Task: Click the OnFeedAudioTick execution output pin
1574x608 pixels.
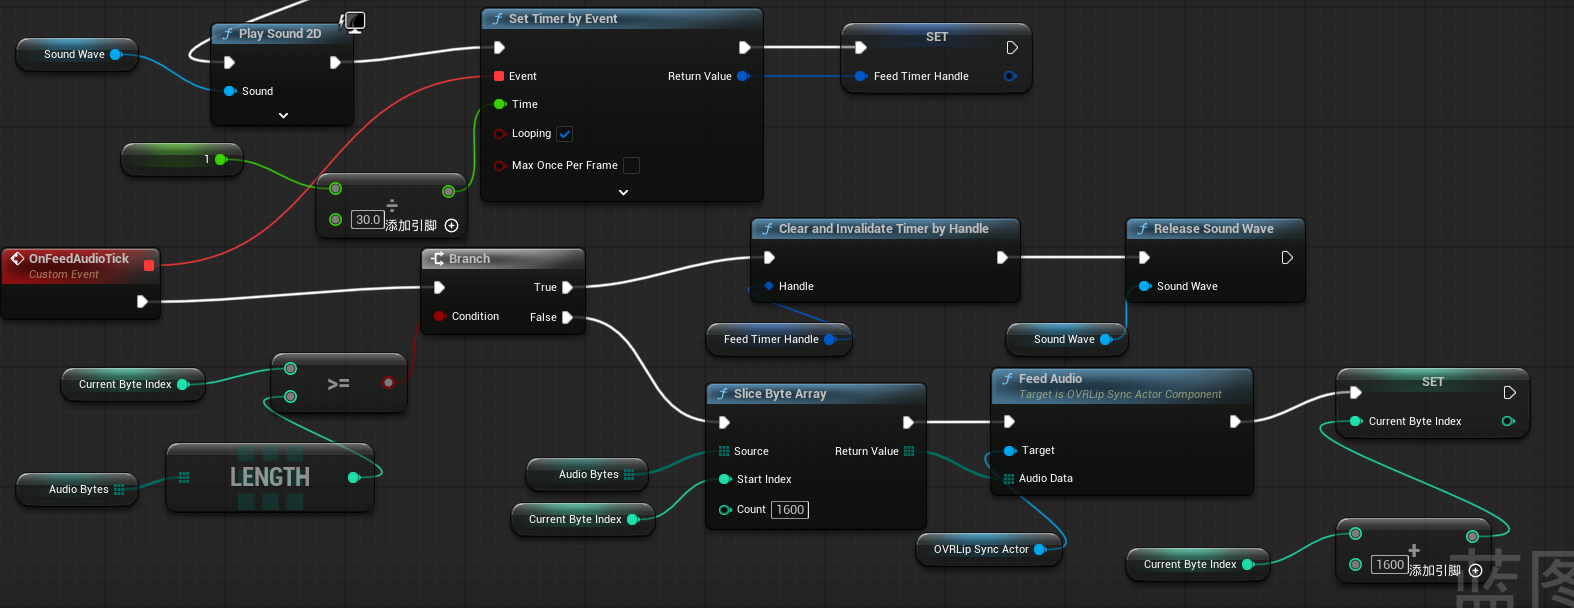Action: [x=142, y=301]
